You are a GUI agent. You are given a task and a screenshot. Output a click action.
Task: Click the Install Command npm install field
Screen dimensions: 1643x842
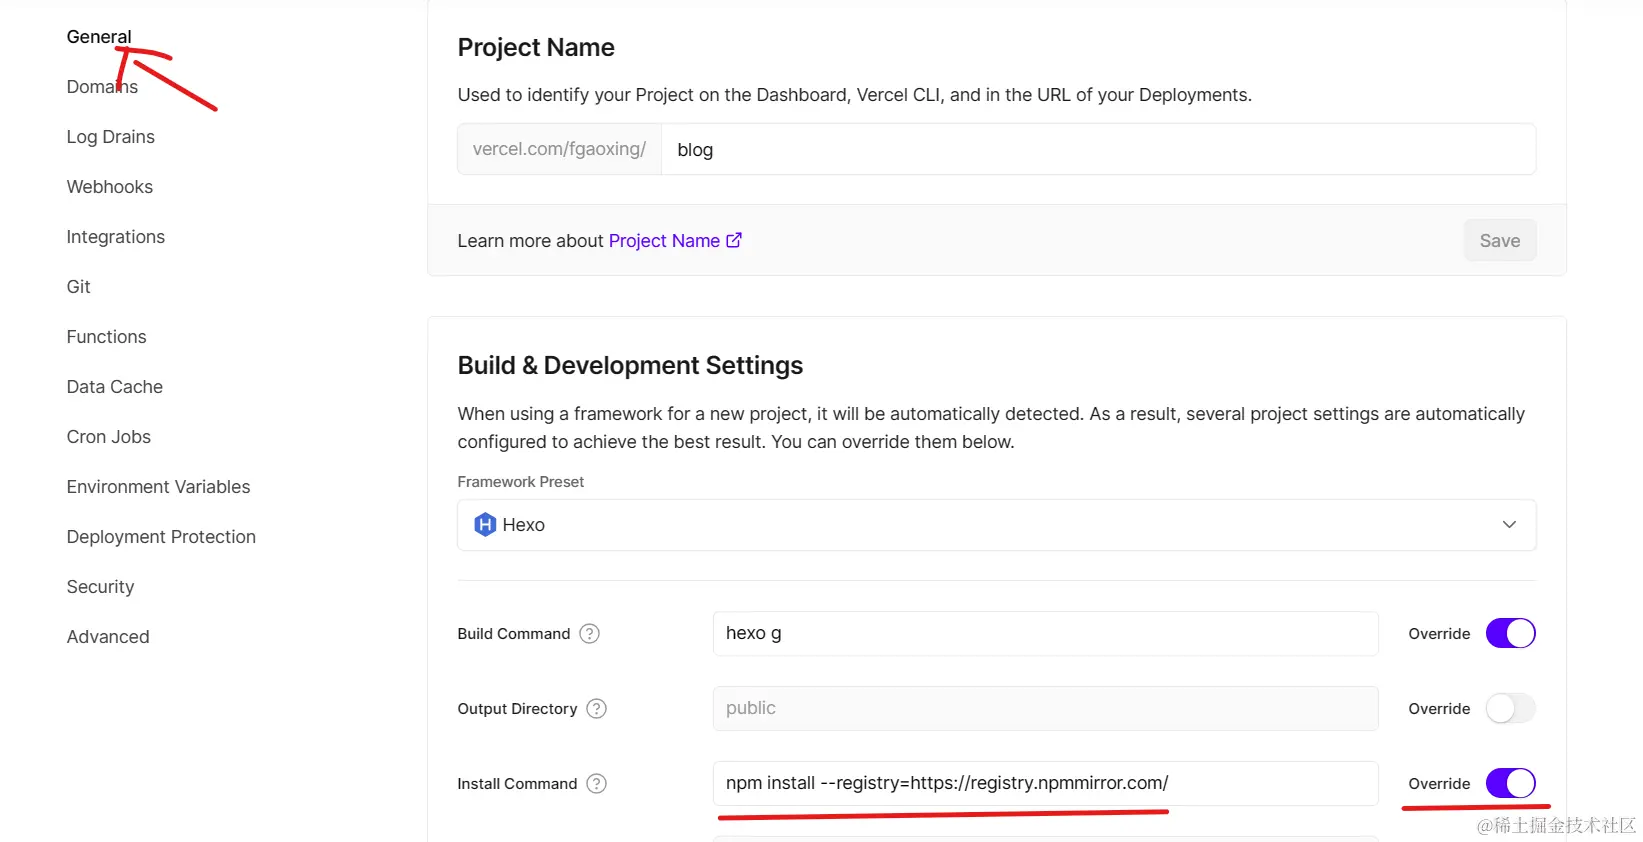[1045, 783]
